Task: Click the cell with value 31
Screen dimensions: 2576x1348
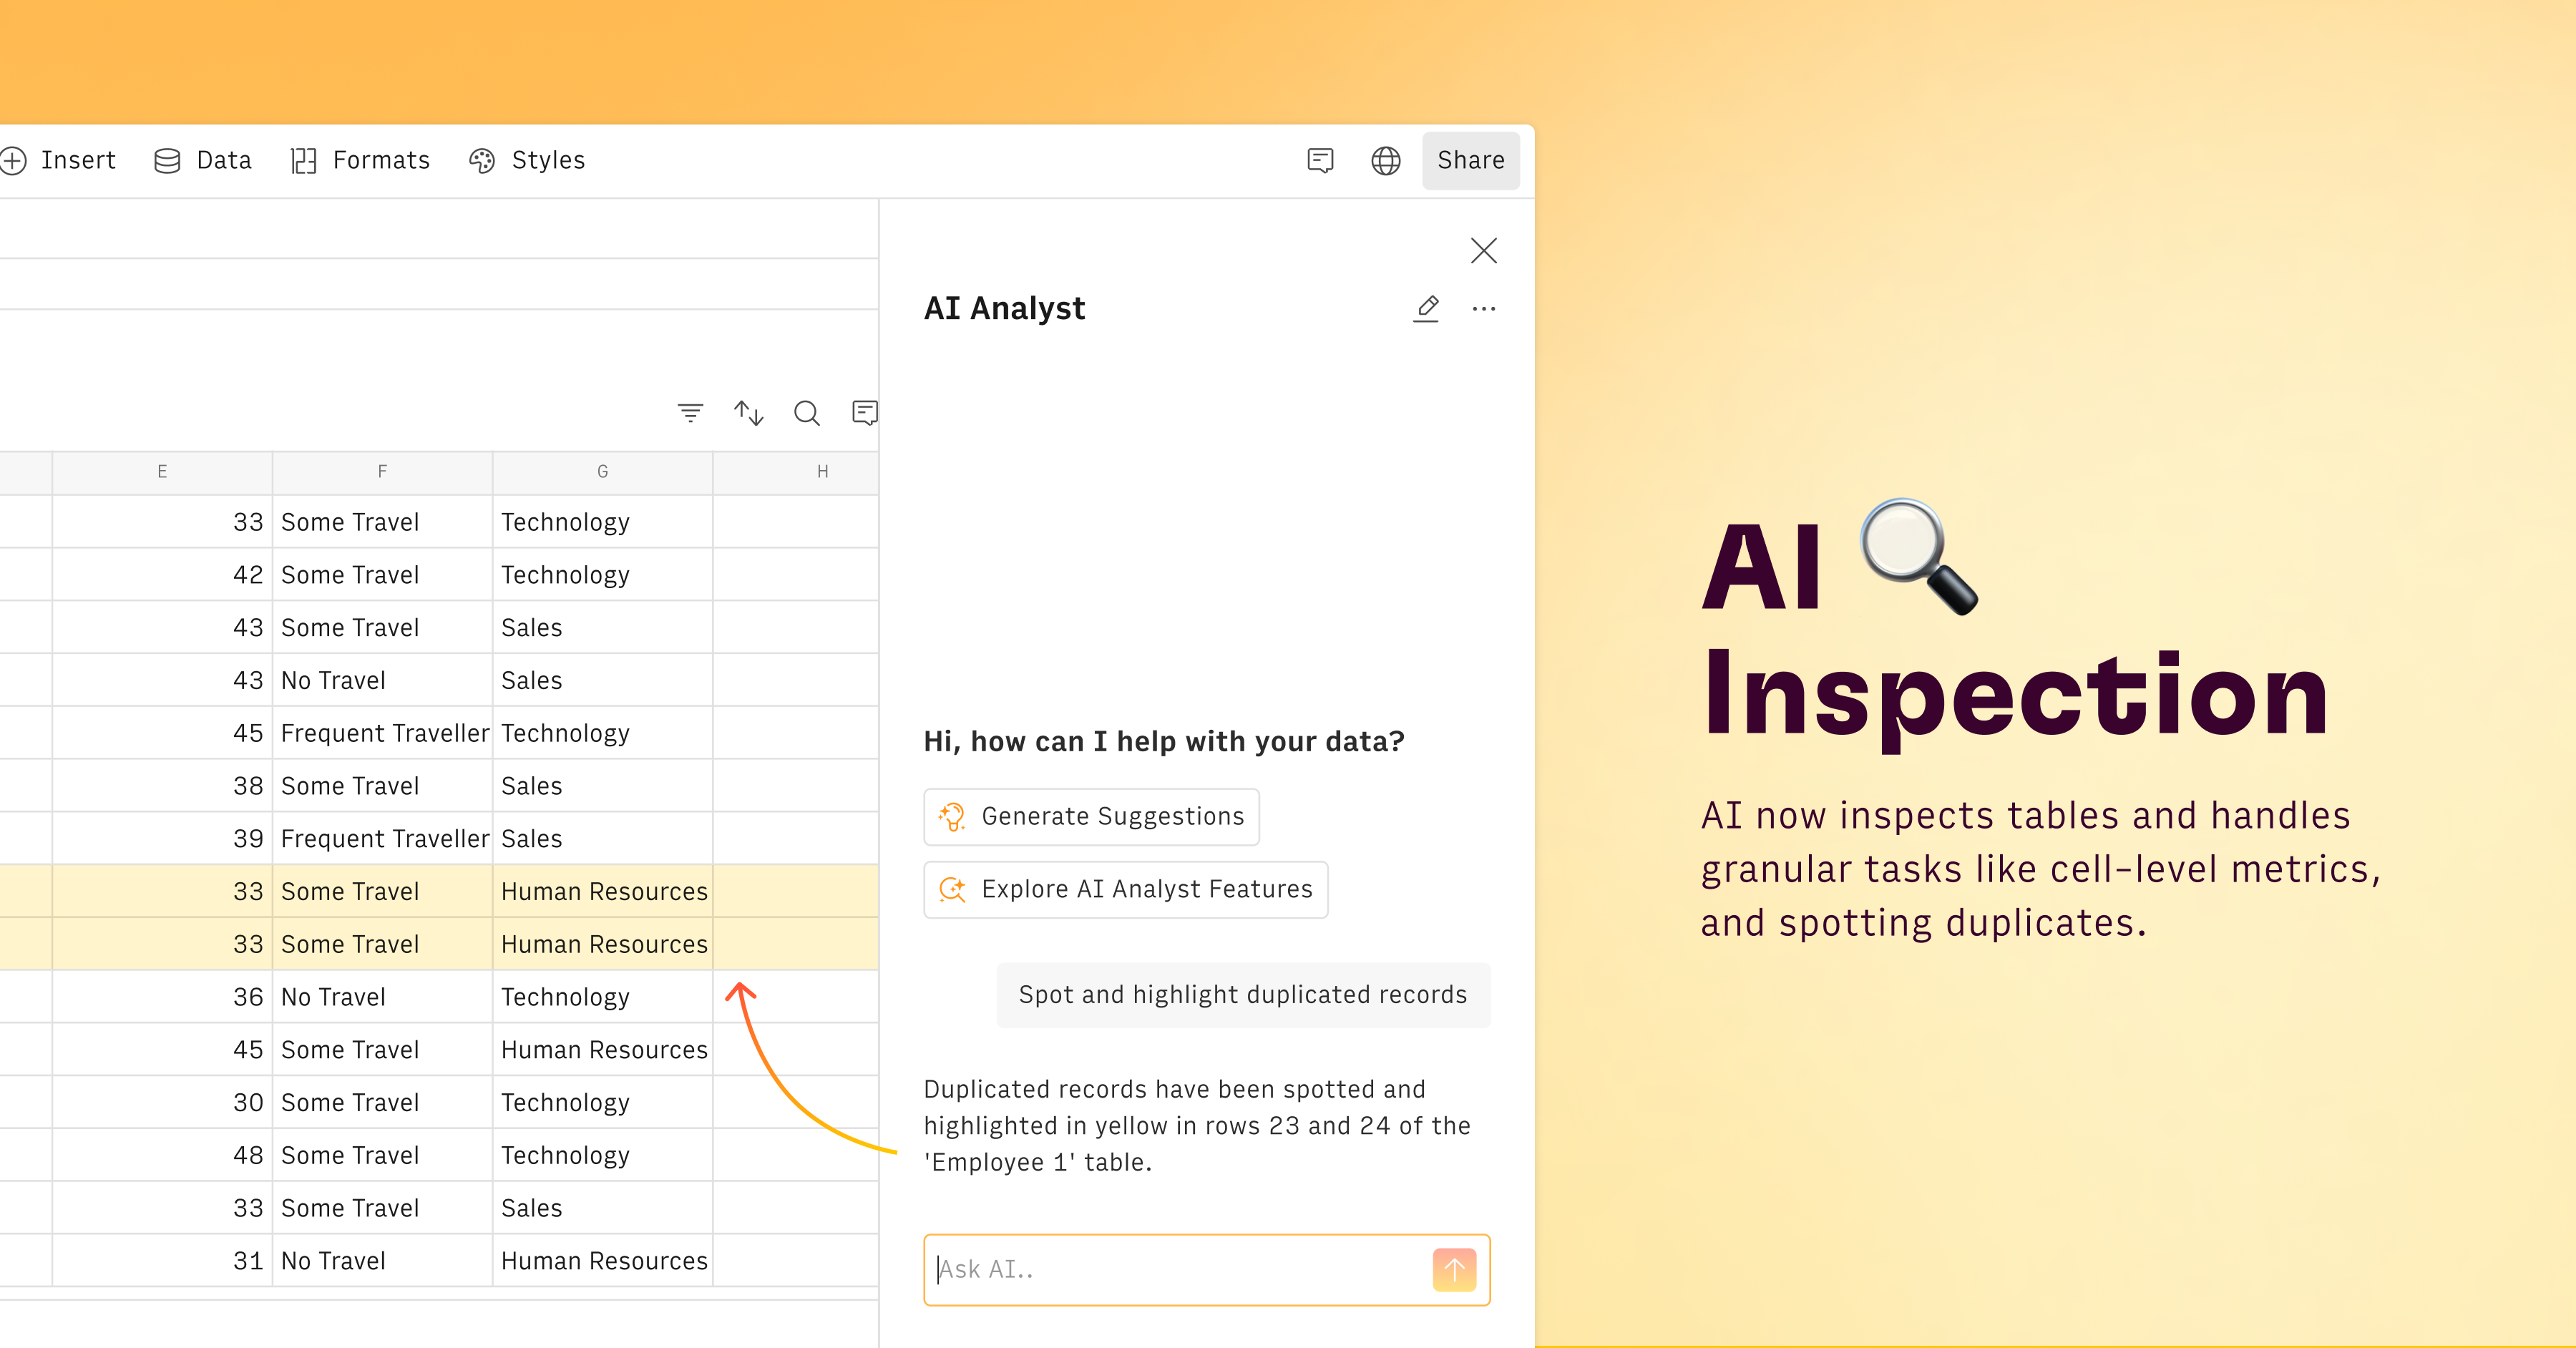Action: click(162, 1261)
